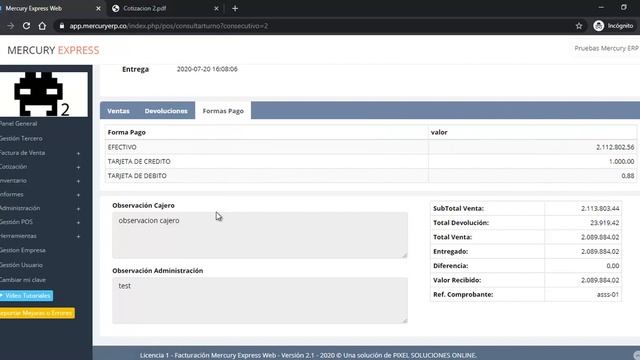Click the SubTotal Venta value 2.113.803.44
This screenshot has width=640, height=360.
[x=600, y=208]
